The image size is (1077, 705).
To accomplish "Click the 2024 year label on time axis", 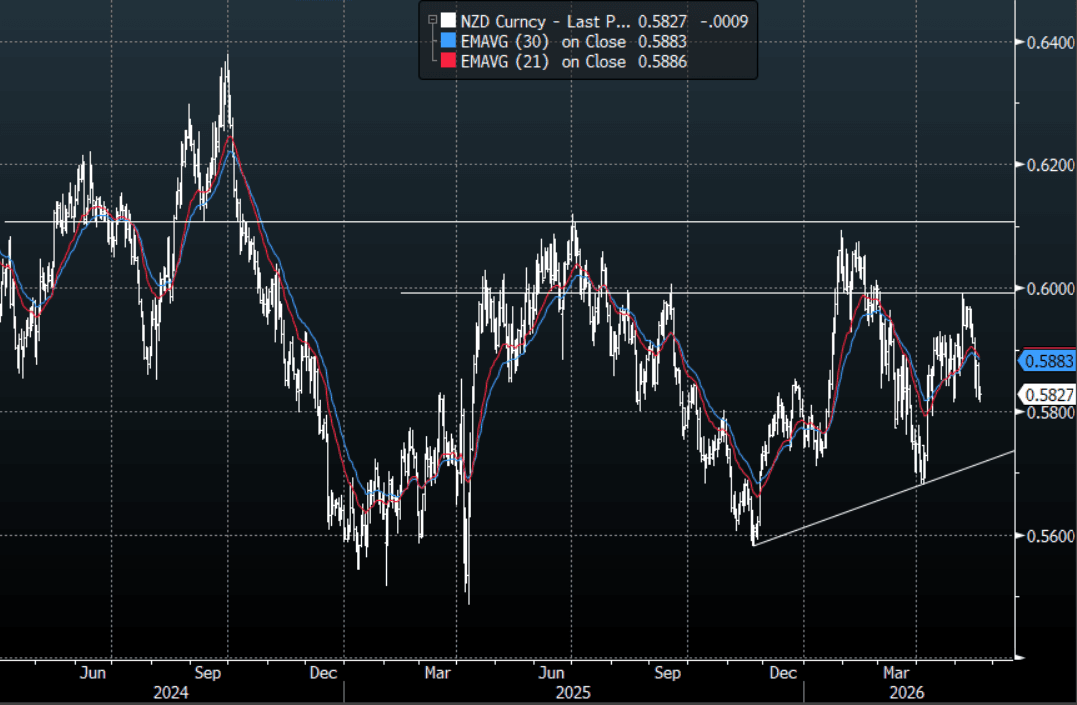I will coord(170,692).
